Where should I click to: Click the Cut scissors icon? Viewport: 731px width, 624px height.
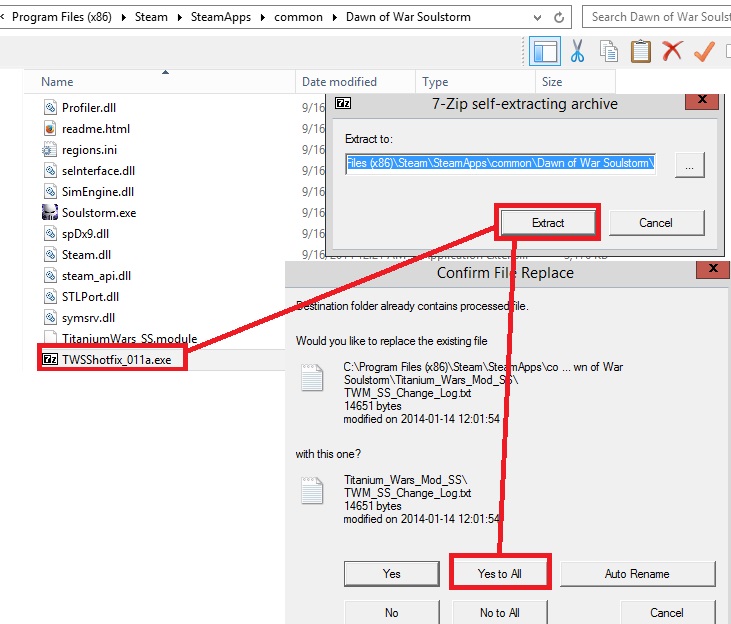pyautogui.click(x=577, y=51)
